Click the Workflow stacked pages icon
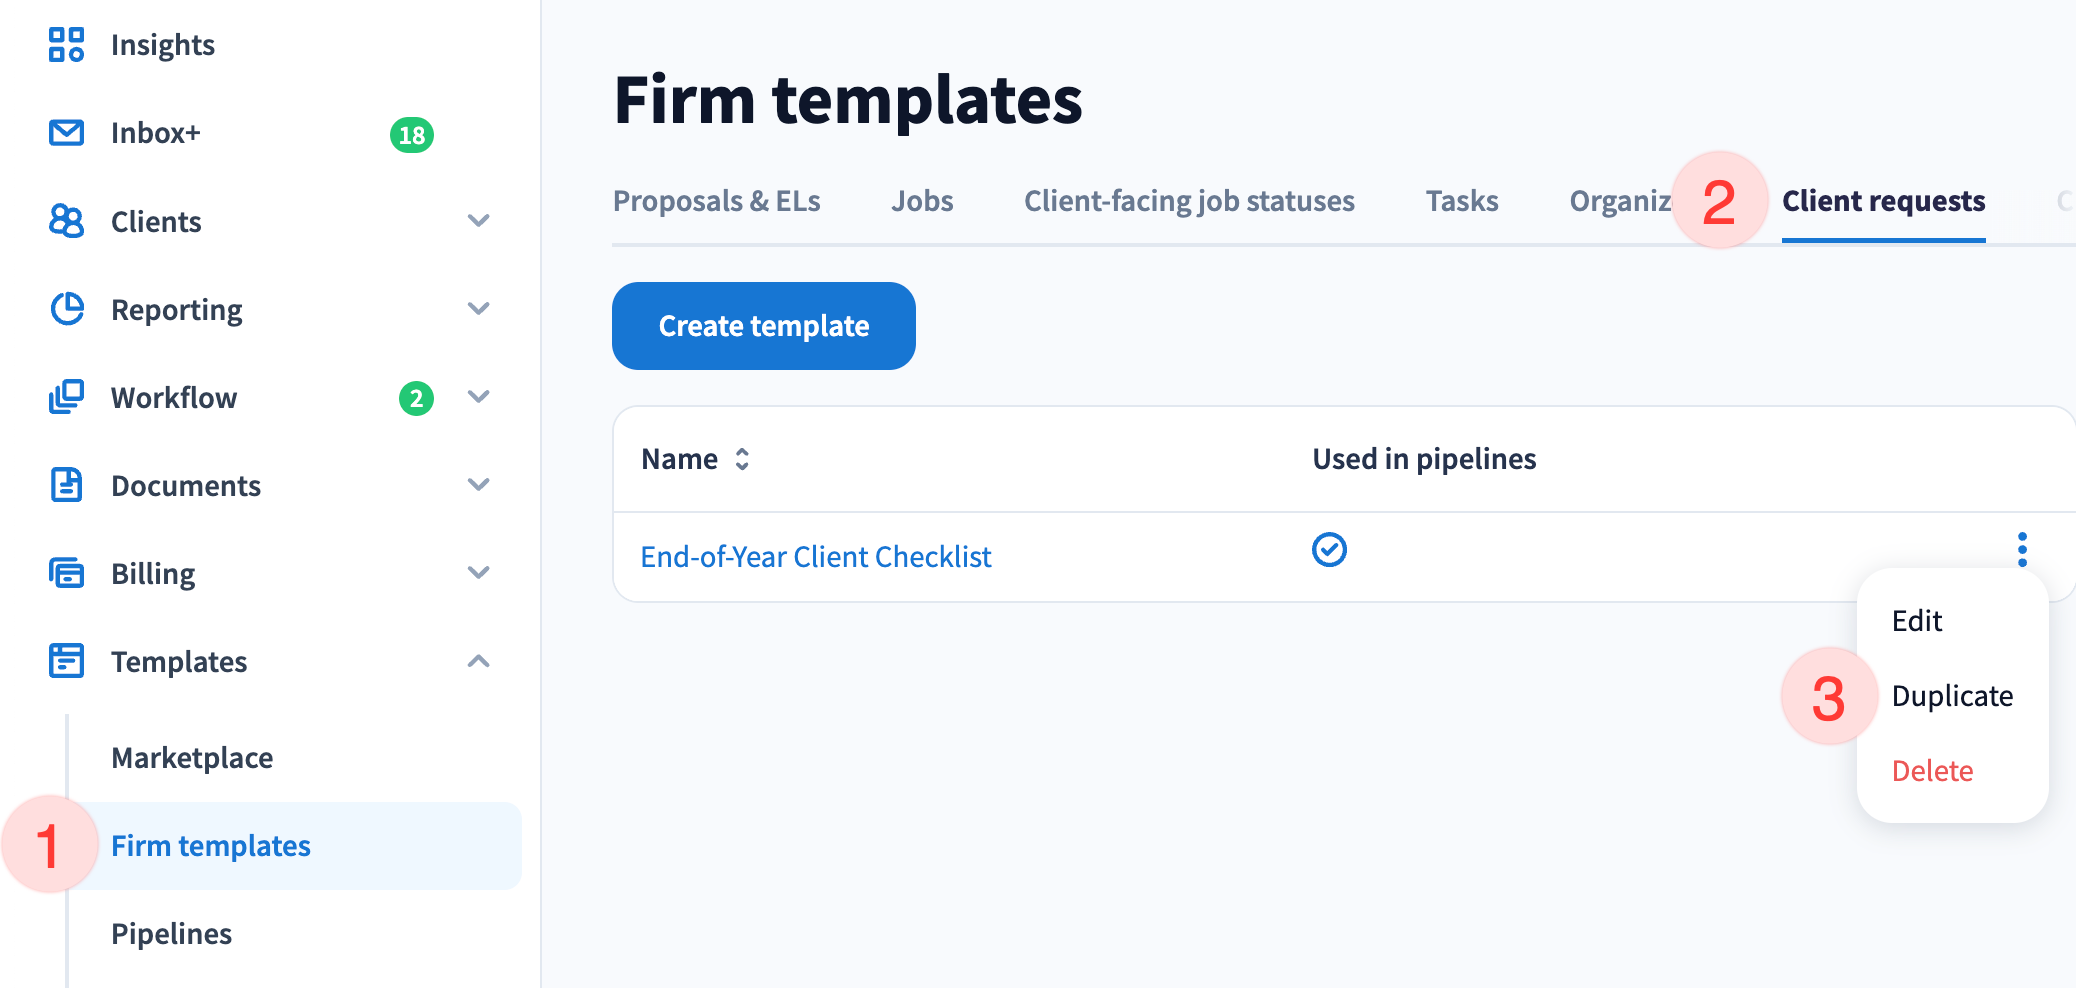This screenshot has width=2076, height=988. [x=66, y=397]
